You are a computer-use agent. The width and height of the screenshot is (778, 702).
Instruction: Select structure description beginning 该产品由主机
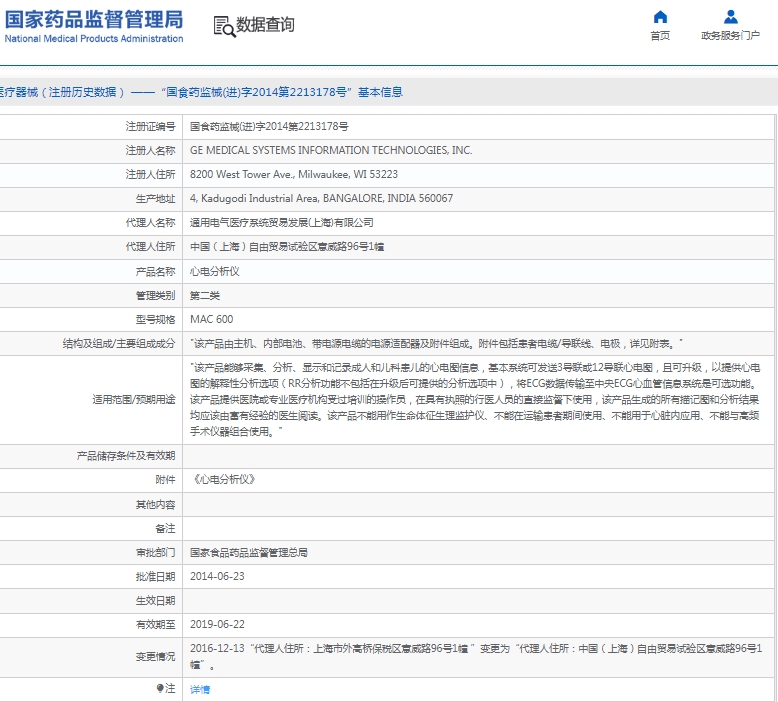click(x=437, y=343)
